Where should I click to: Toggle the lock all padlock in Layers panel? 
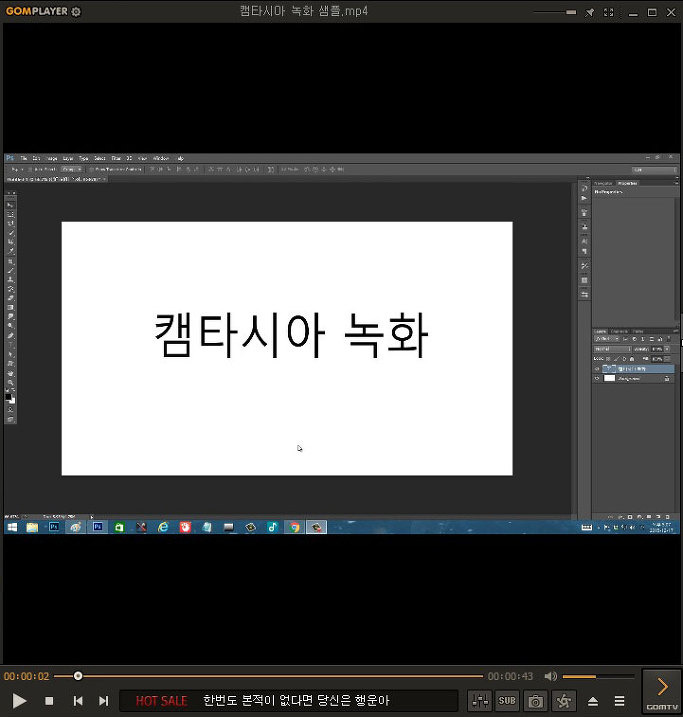point(632,359)
